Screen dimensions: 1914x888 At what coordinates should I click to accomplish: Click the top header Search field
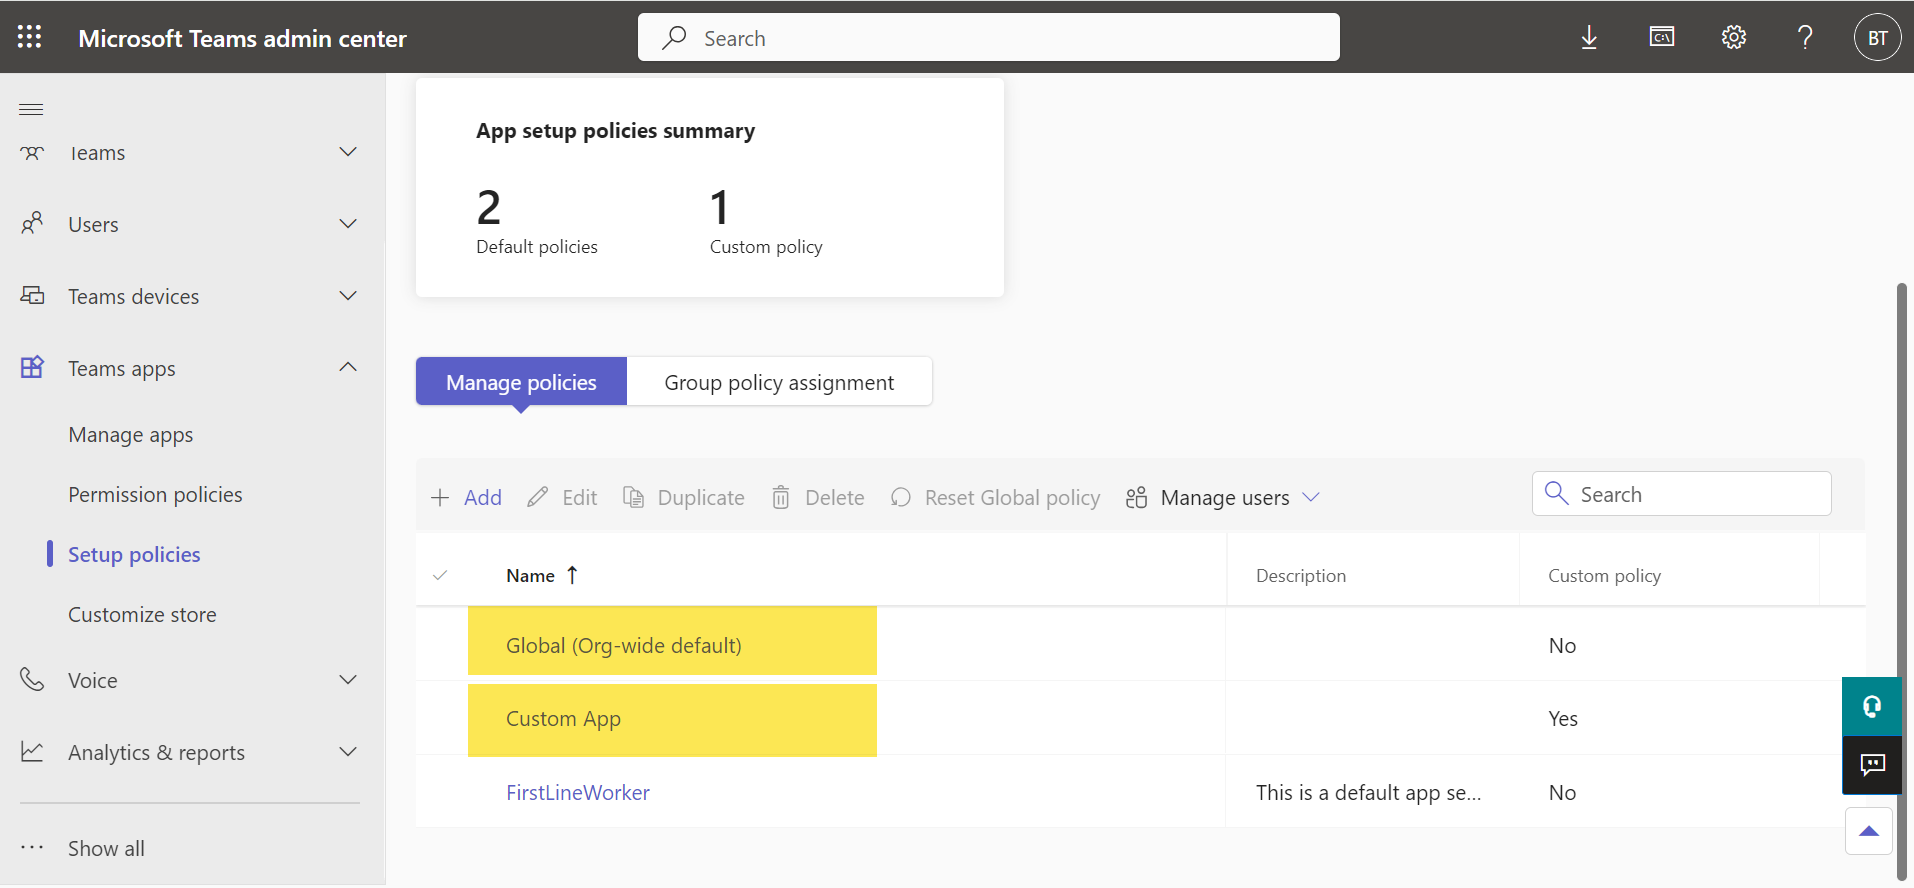pyautogui.click(x=989, y=37)
